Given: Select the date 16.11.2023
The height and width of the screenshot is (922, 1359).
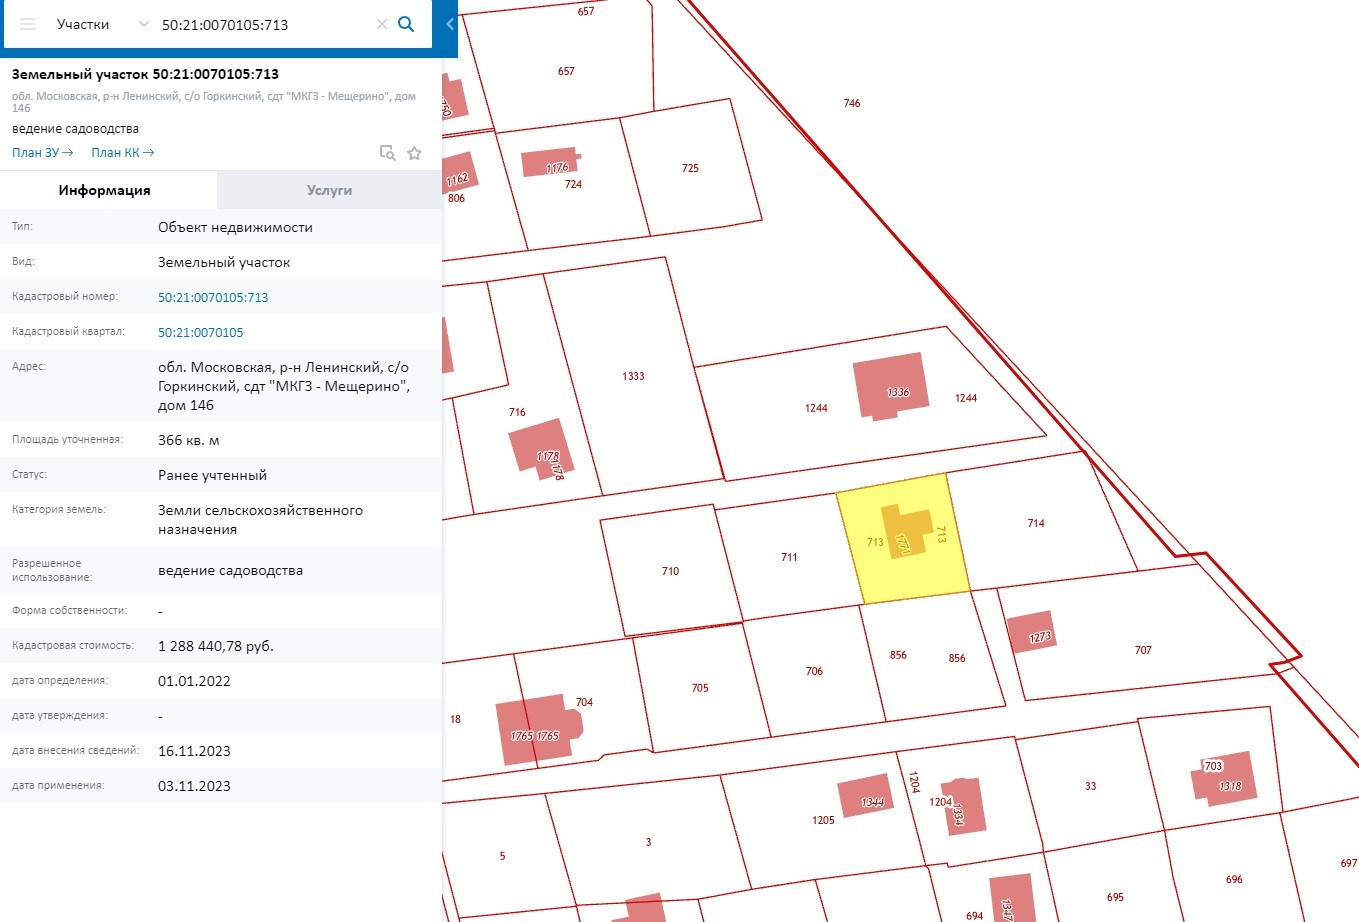Looking at the screenshot, I should pos(194,751).
